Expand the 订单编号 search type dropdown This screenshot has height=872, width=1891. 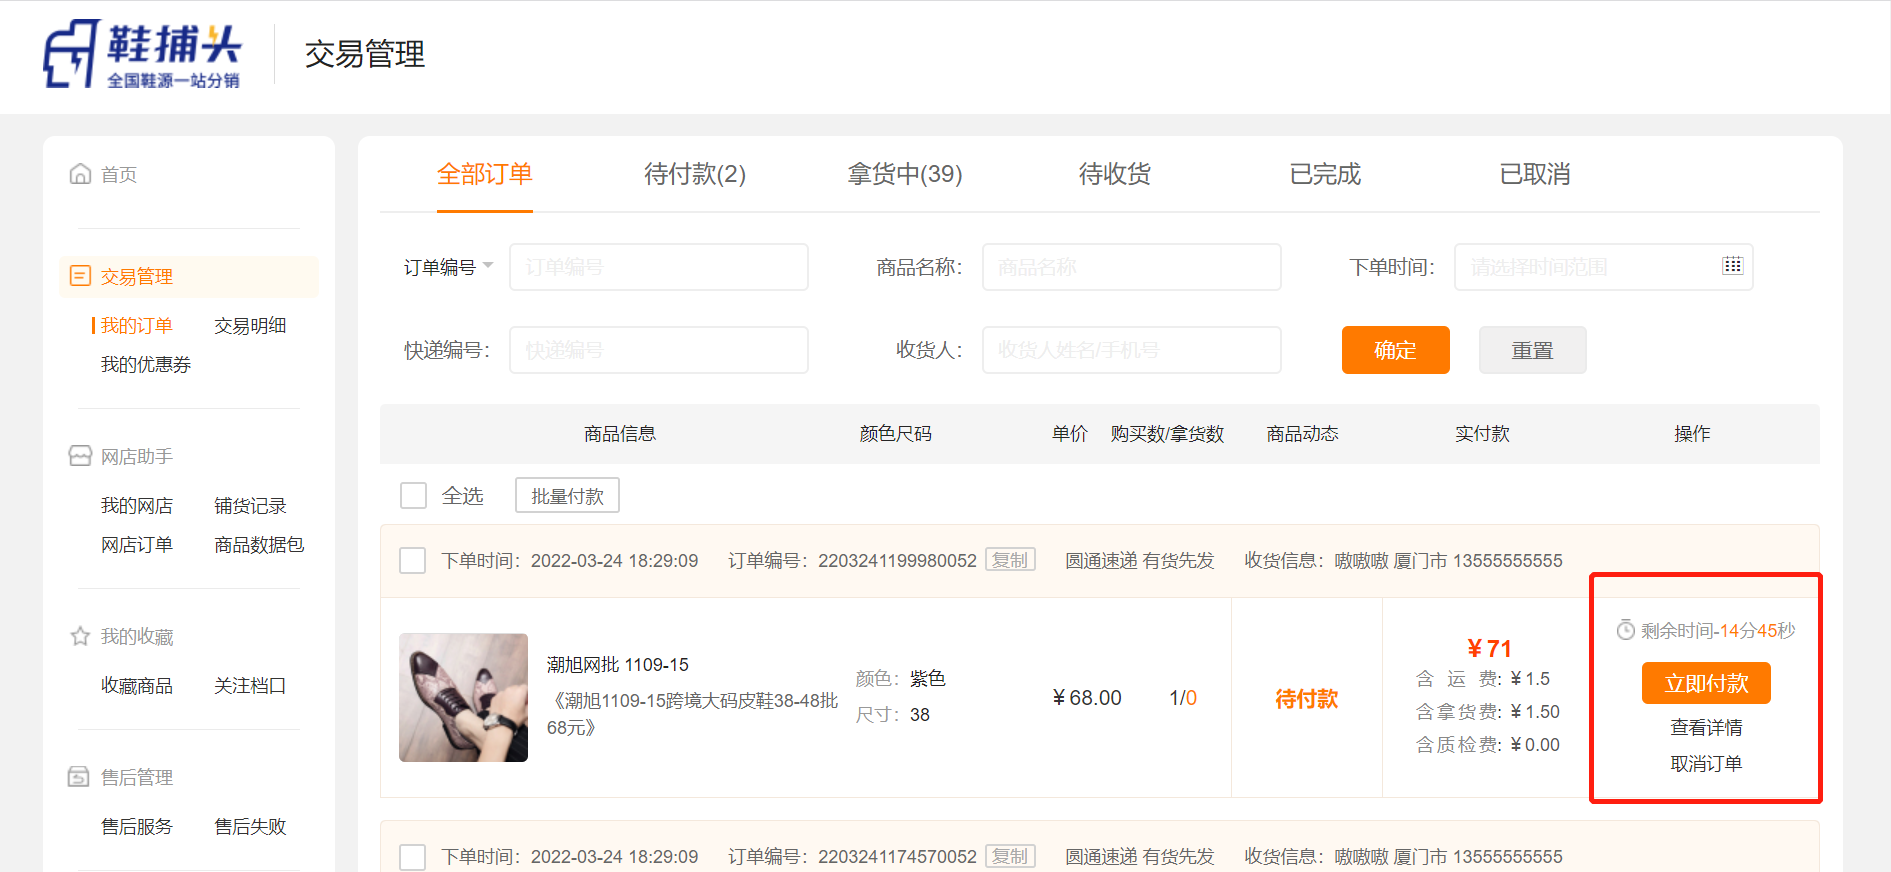(448, 267)
